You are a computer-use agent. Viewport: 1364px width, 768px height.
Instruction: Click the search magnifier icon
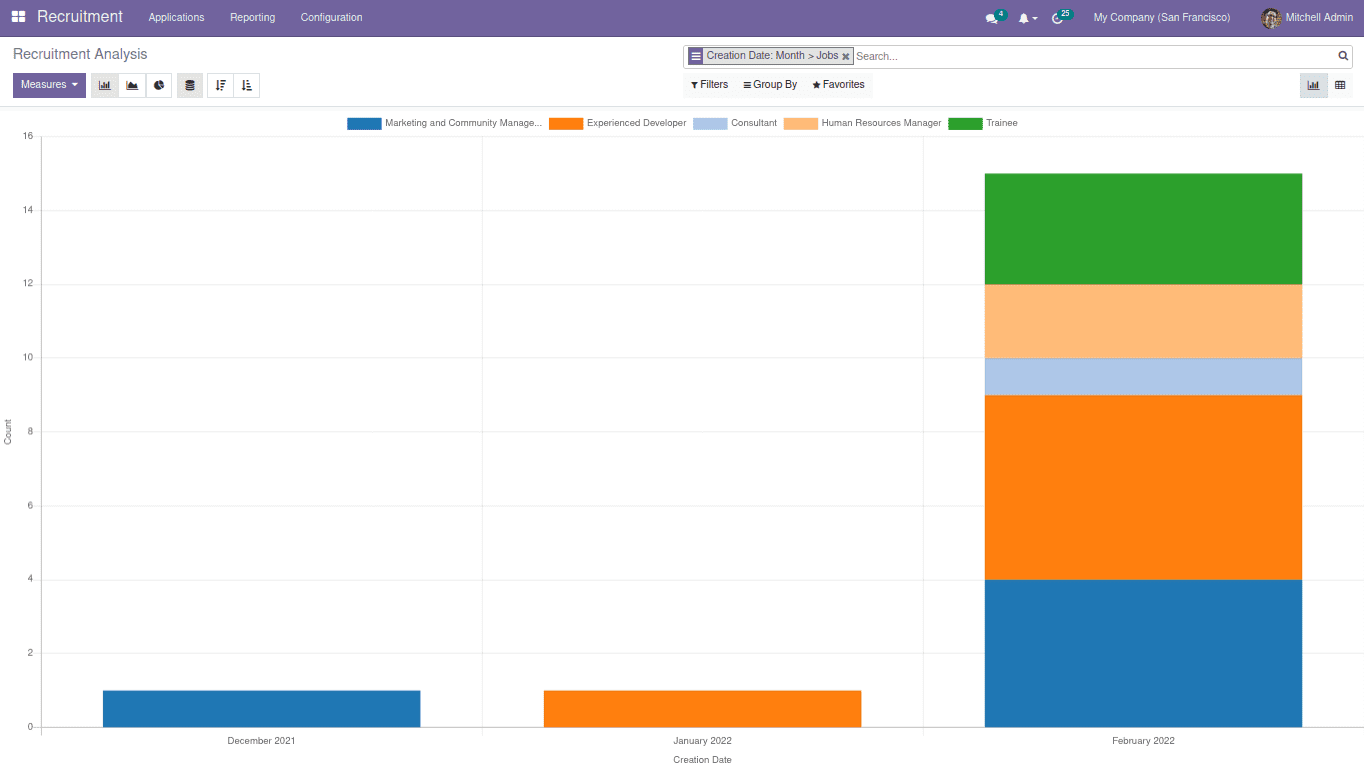(1343, 56)
